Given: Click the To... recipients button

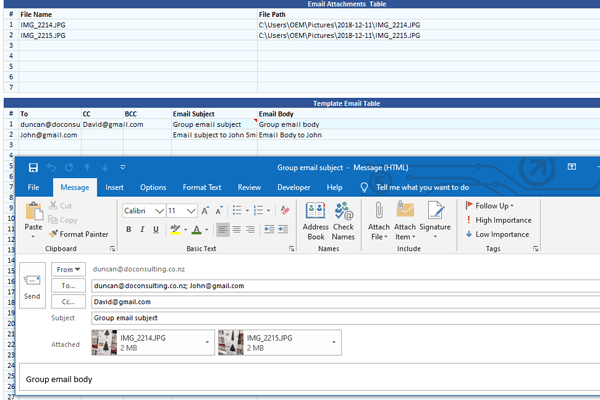Looking at the screenshot, I should (x=68, y=286).
